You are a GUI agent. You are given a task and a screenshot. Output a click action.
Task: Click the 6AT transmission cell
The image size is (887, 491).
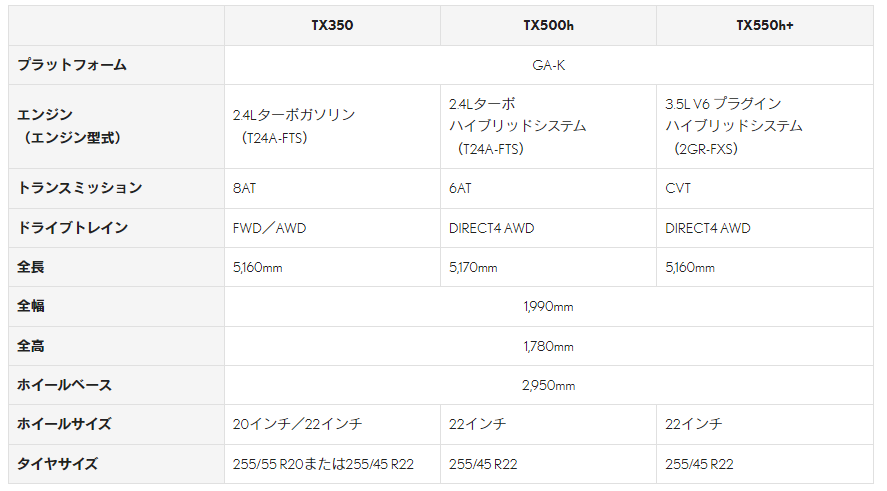tap(548, 188)
